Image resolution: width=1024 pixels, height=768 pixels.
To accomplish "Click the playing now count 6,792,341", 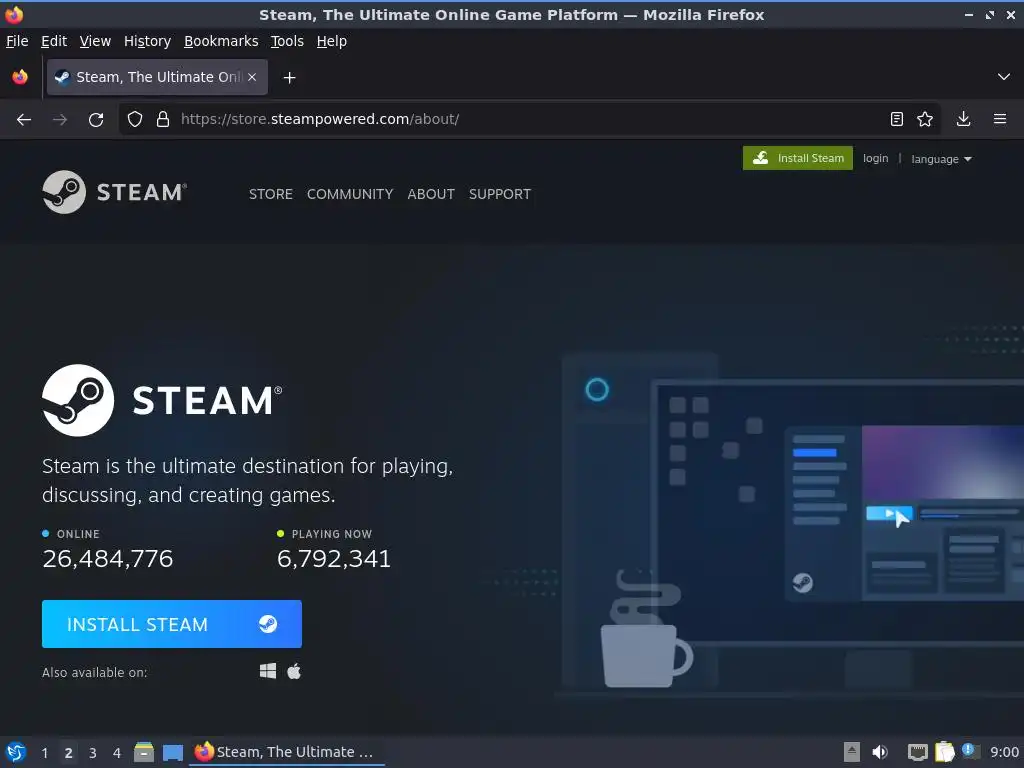I will (334, 558).
